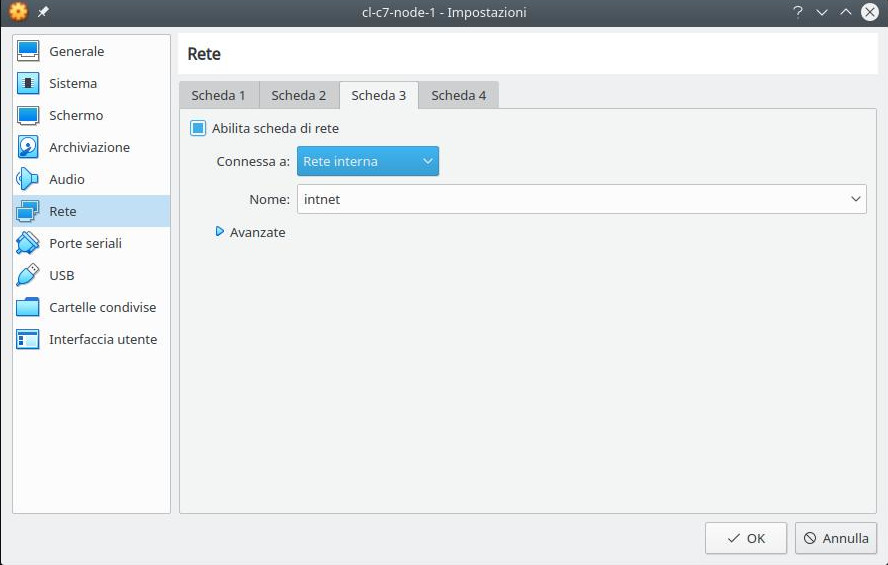Expand the Nome combo box arrow
Screen dimensions: 888x565
[856, 199]
